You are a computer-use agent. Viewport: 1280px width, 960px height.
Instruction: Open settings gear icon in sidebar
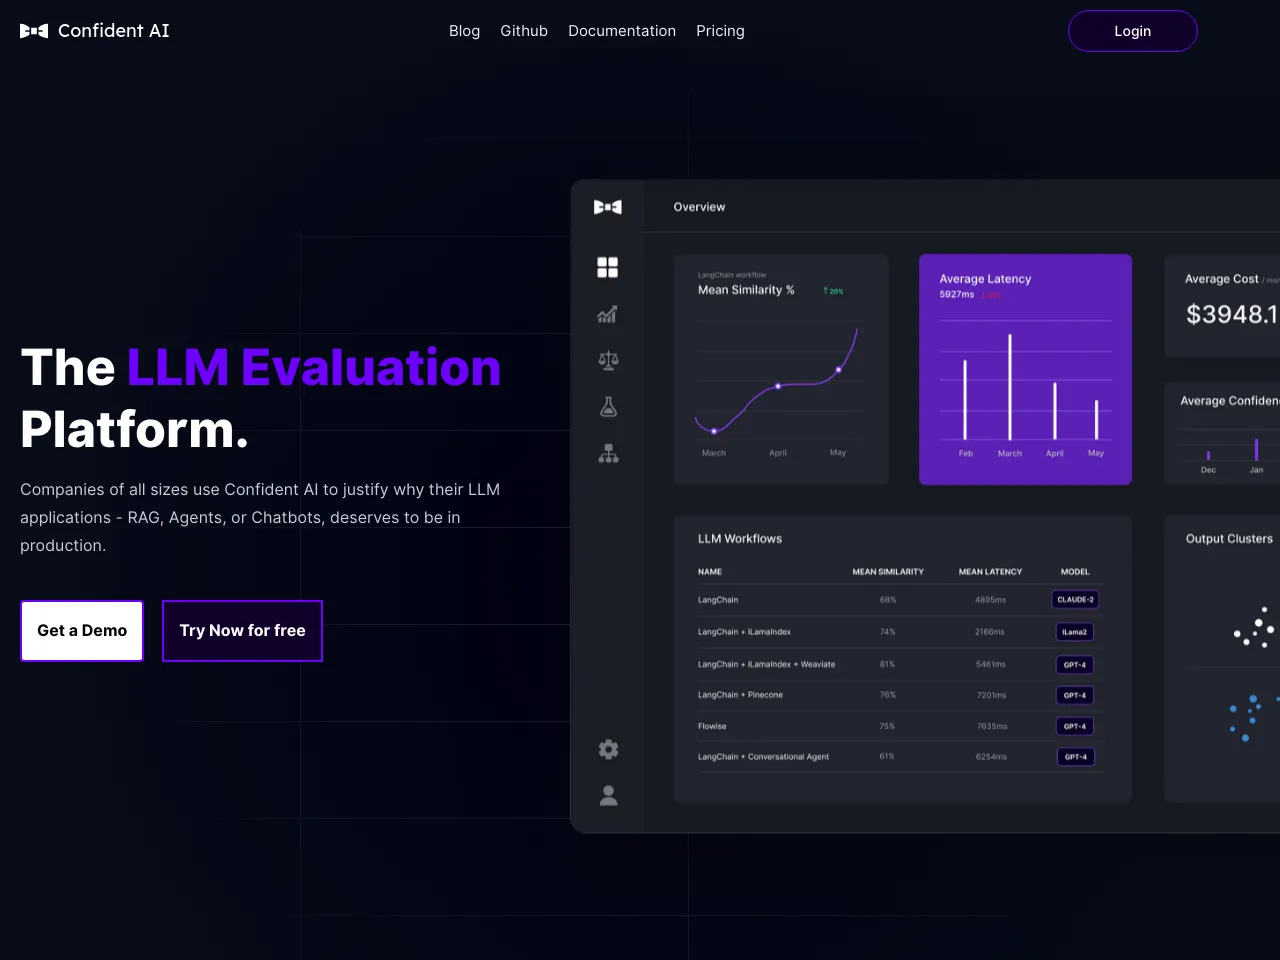(607, 749)
